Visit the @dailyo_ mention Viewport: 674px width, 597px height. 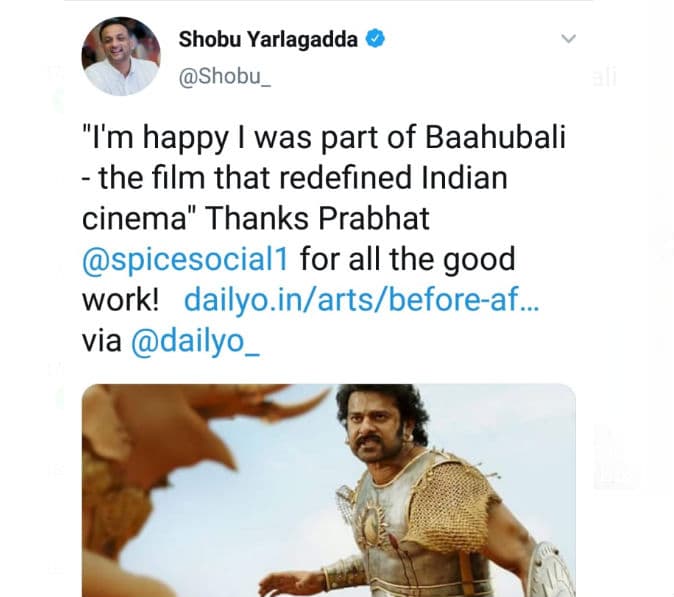click(x=196, y=341)
